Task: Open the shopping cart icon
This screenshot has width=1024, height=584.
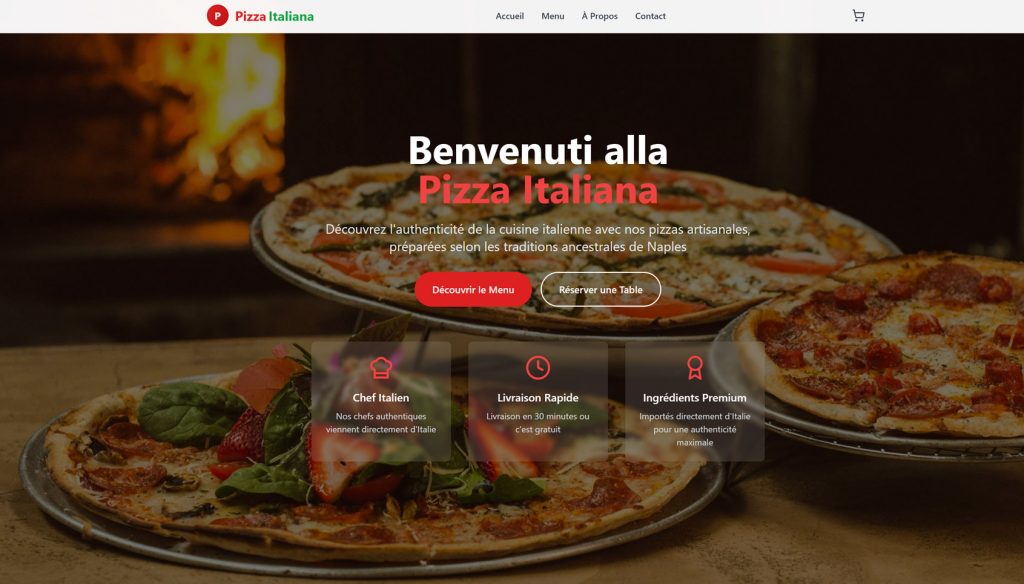Action: [x=858, y=16]
